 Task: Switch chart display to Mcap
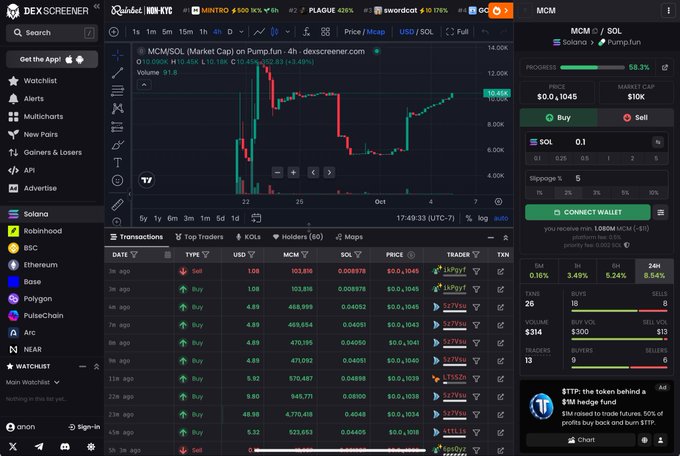pyautogui.click(x=376, y=32)
